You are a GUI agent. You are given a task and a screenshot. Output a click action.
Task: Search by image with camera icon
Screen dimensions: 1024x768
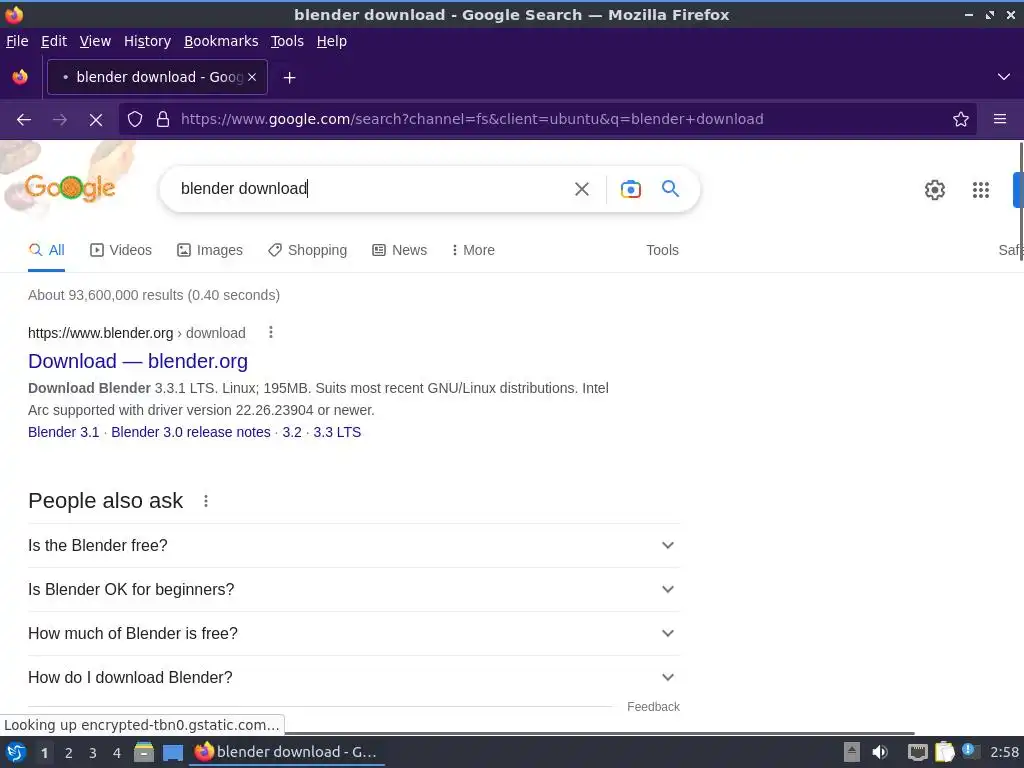tap(630, 189)
